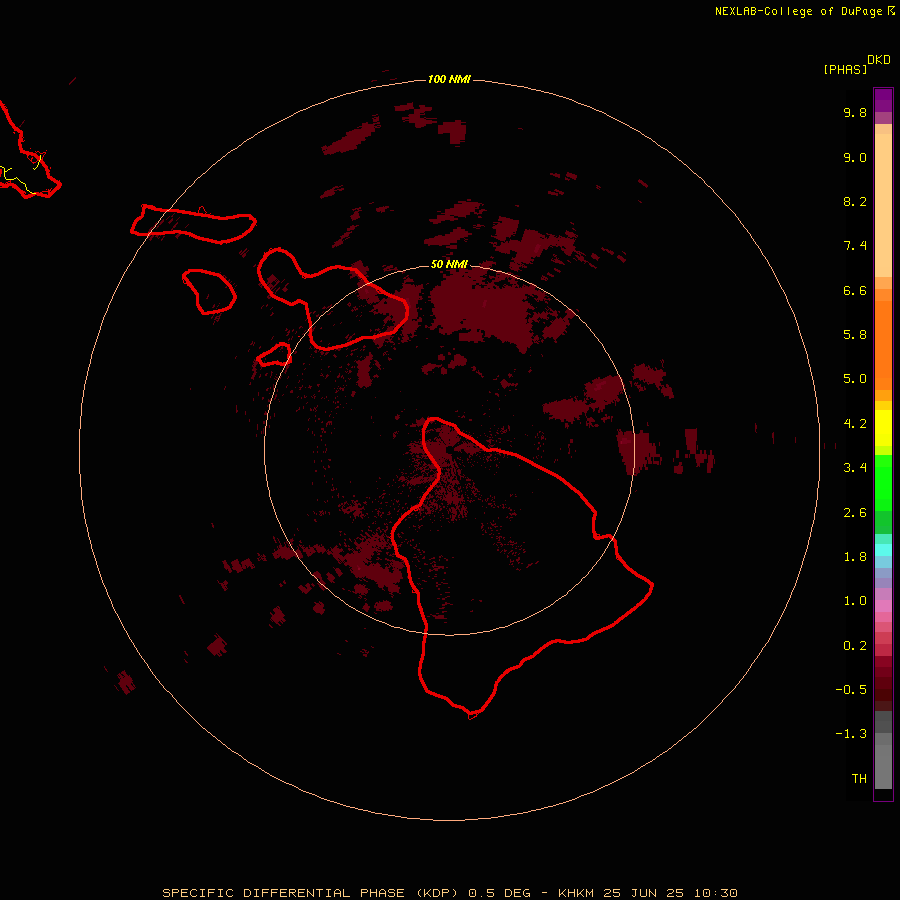Image resolution: width=900 pixels, height=900 pixels.
Task: Click the 9.0 legend value
Action: coord(855,157)
